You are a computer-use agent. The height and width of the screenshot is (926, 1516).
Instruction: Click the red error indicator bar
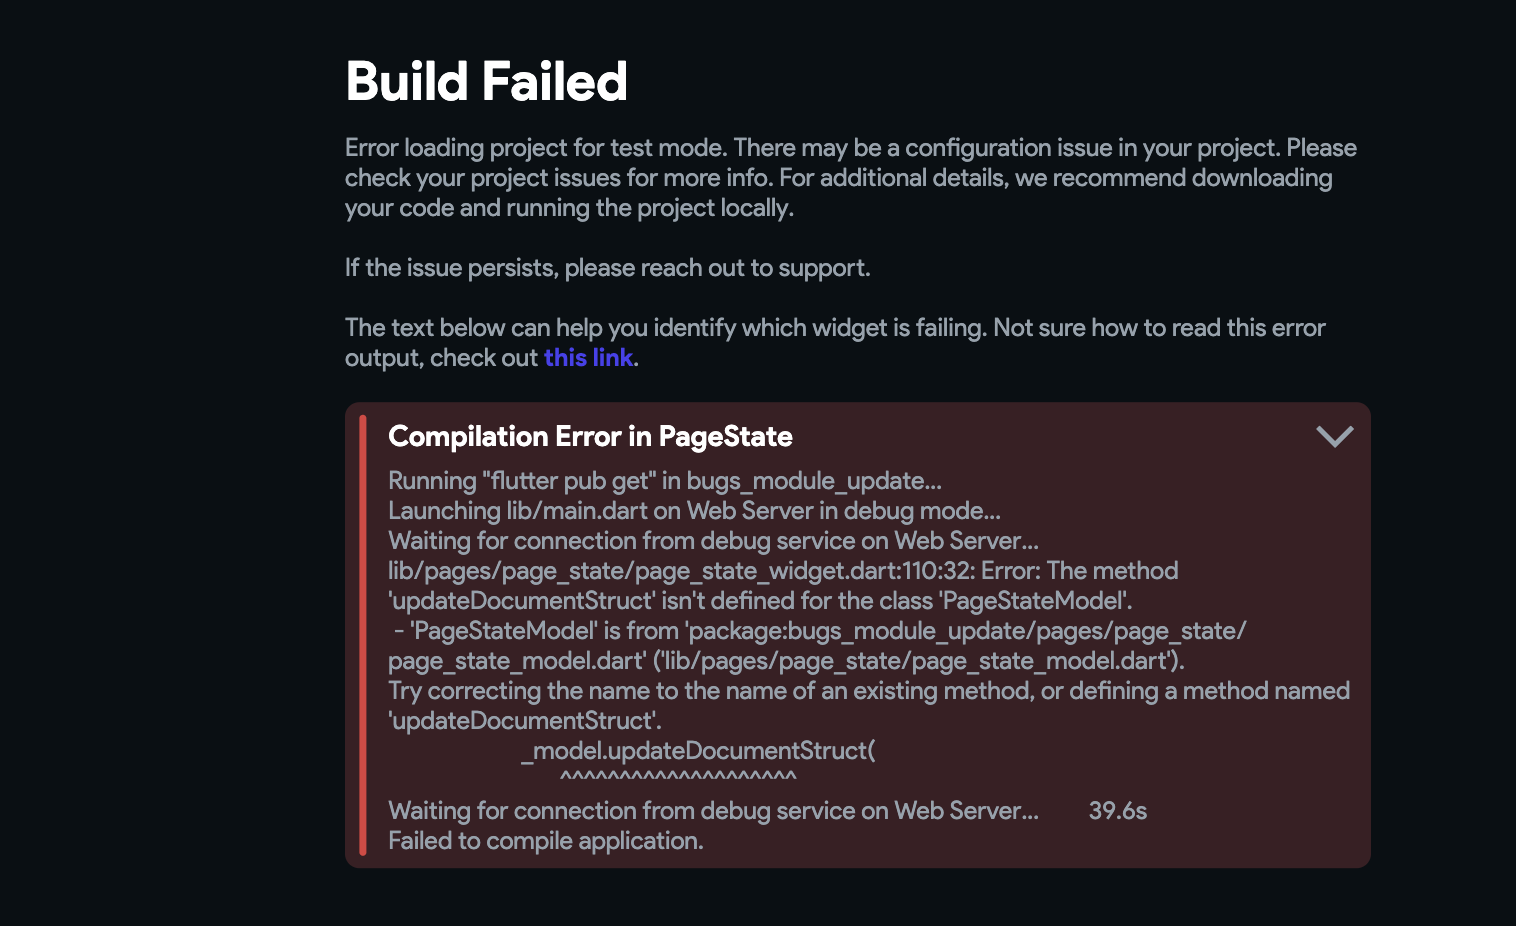point(362,635)
